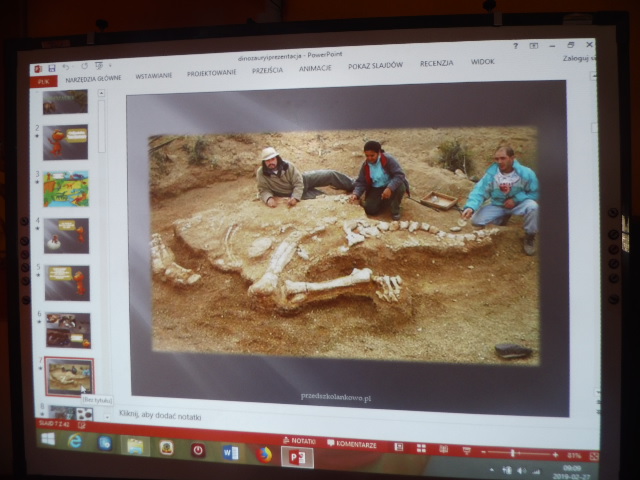Click the Undo arrow icon

pyautogui.click(x=66, y=67)
